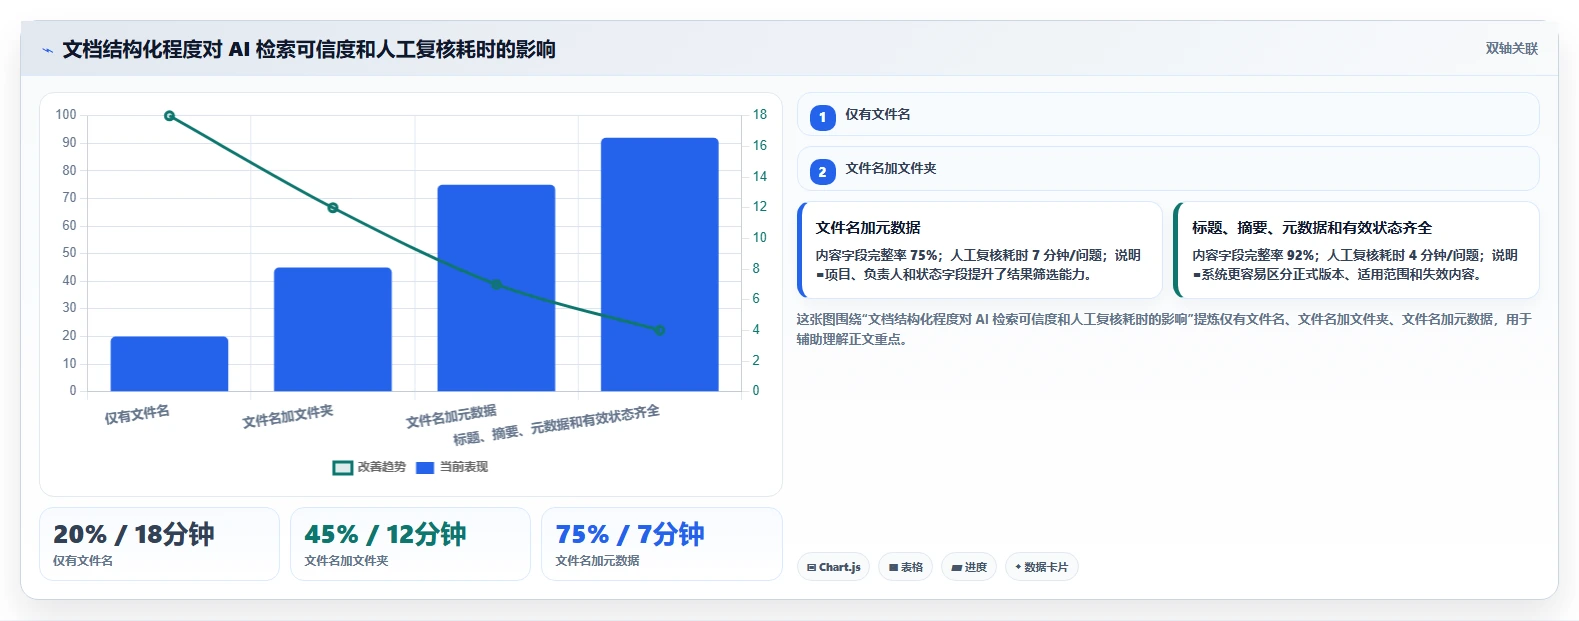Click the trend line point at 12

(x=333, y=208)
